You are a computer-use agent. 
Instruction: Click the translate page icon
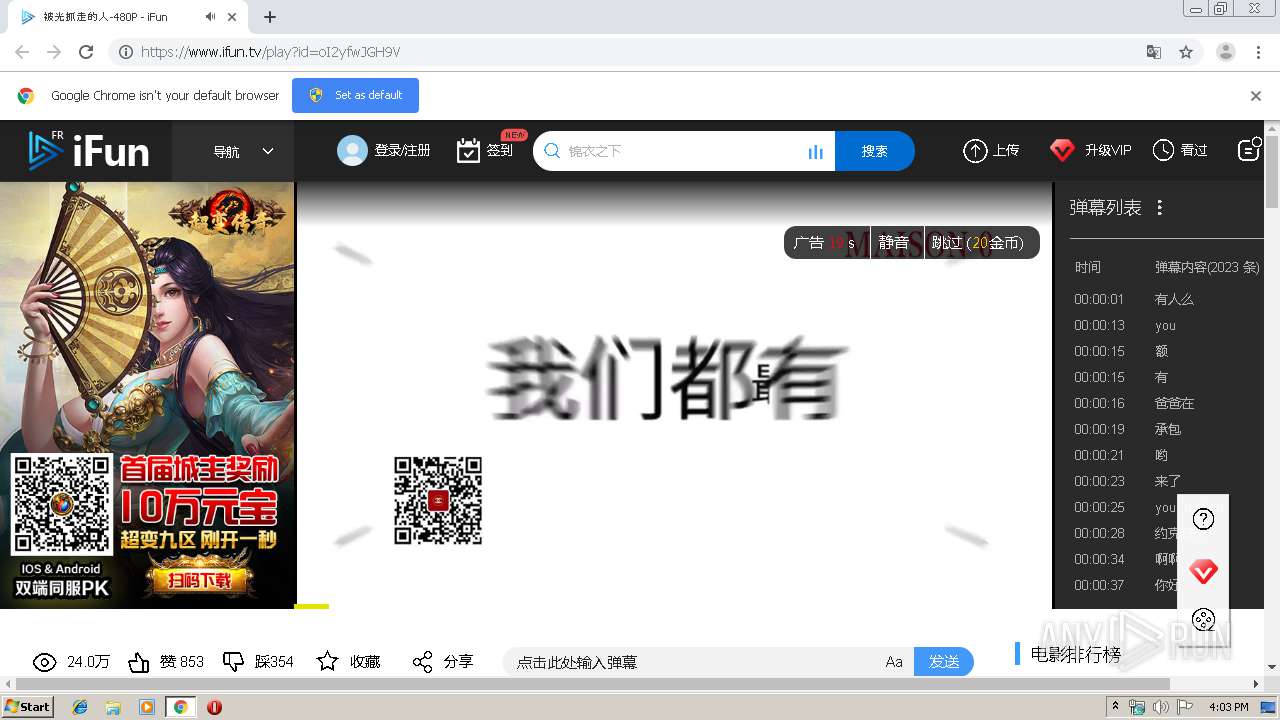click(1154, 52)
